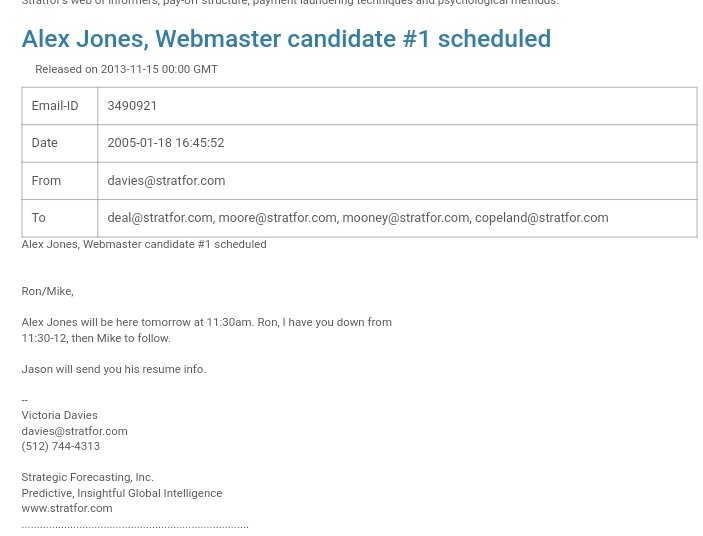Screen dimensions: 703x536
Task: Click the To label cell
Action: pos(60,218)
